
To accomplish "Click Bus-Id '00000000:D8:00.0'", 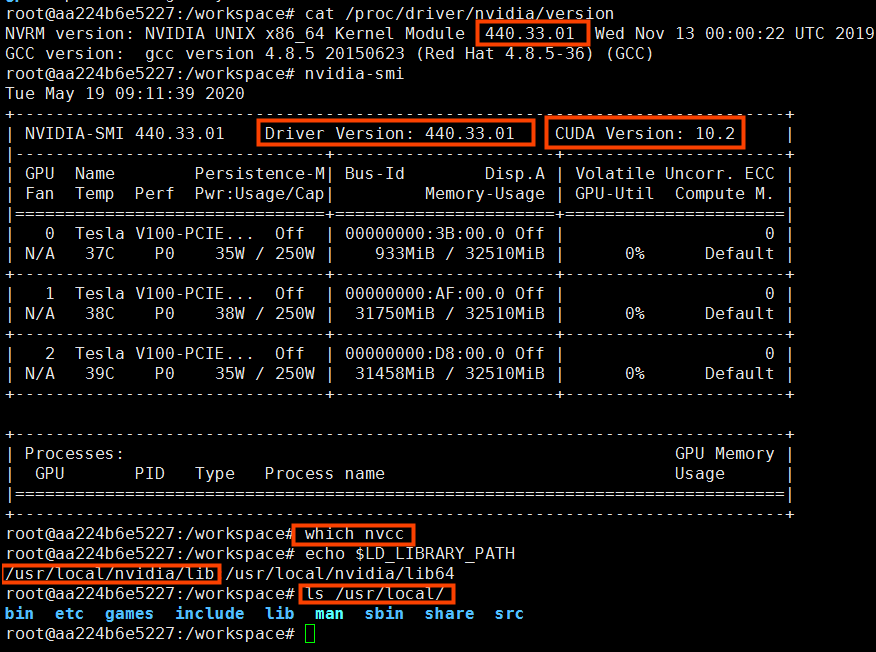I will pyautogui.click(x=425, y=353).
